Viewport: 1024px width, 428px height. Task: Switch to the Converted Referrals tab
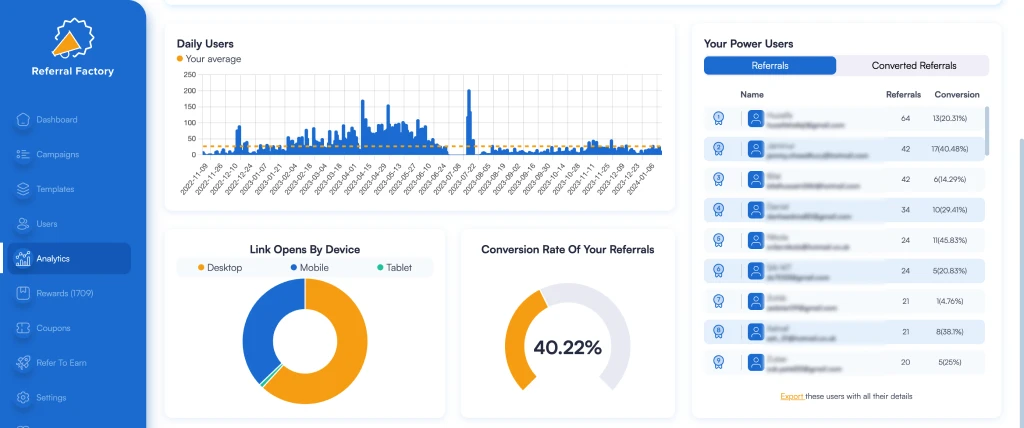click(x=914, y=65)
